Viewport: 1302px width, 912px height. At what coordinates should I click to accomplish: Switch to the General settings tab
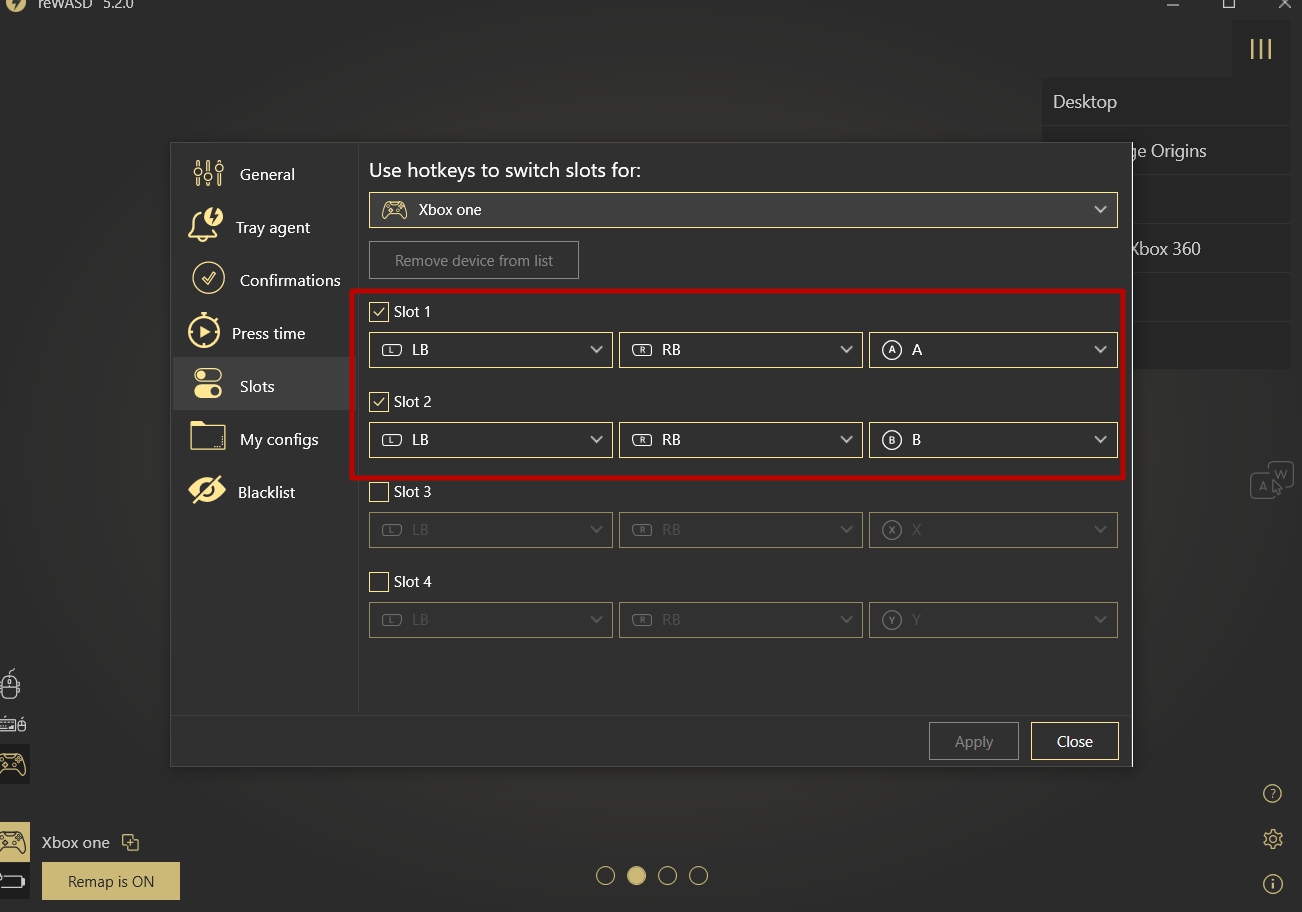[266, 174]
